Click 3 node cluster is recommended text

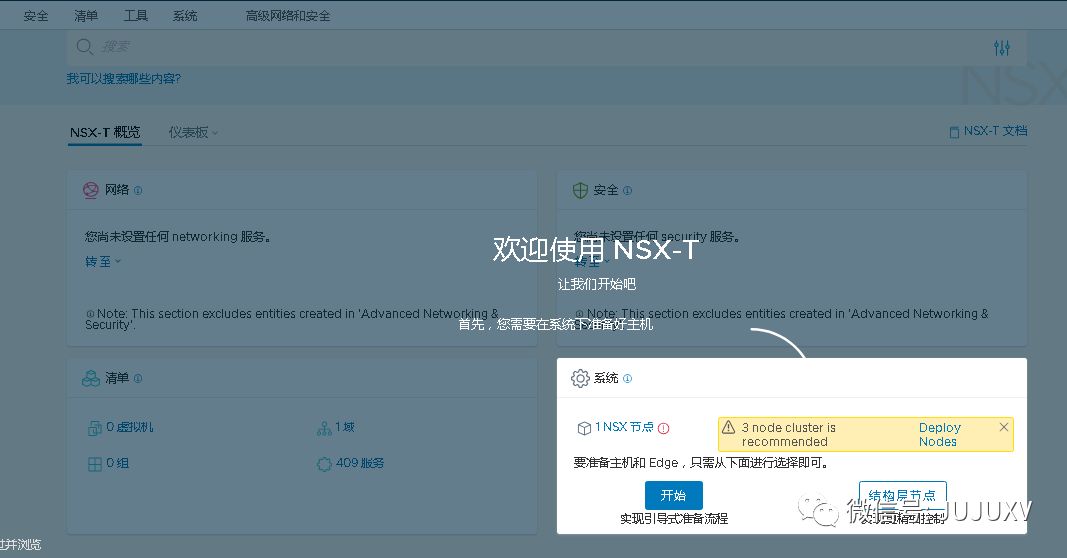(x=789, y=434)
